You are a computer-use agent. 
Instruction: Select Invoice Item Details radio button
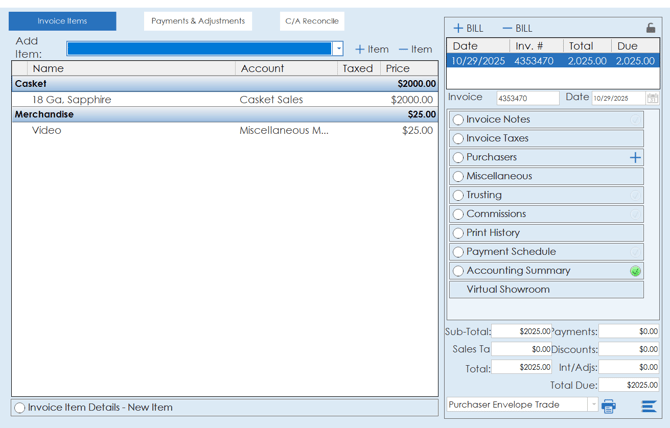20,408
